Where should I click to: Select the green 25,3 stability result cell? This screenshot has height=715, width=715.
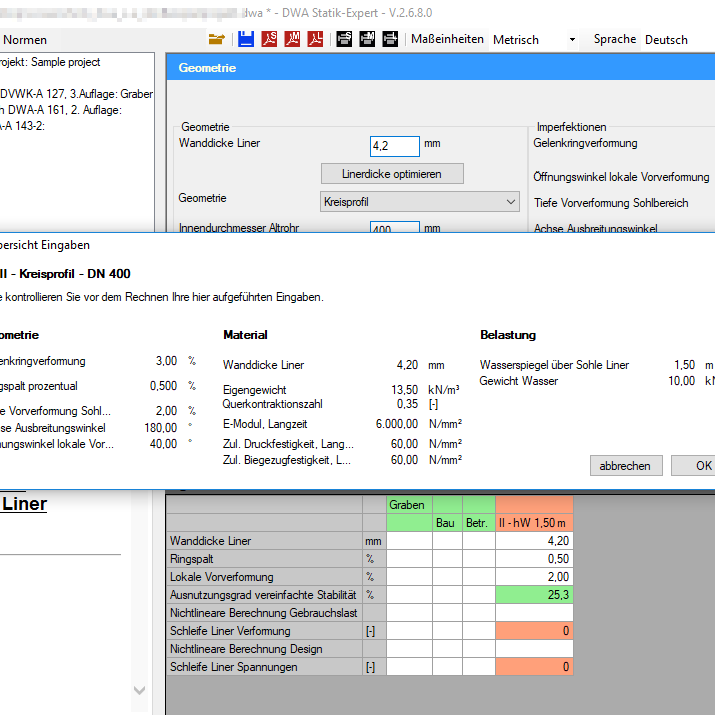tap(533, 595)
